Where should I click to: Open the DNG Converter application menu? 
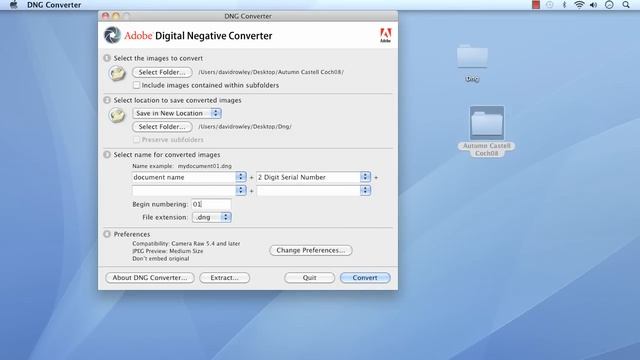coord(54,5)
